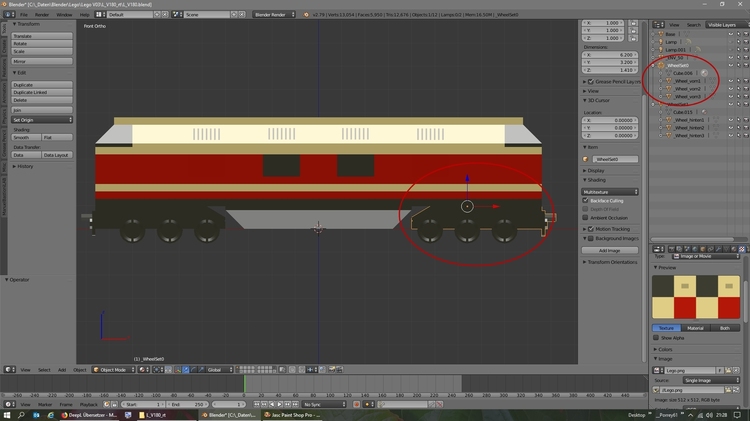750x421 pixels.
Task: Click the Cube.015 material sphere icon
Action: click(704, 112)
